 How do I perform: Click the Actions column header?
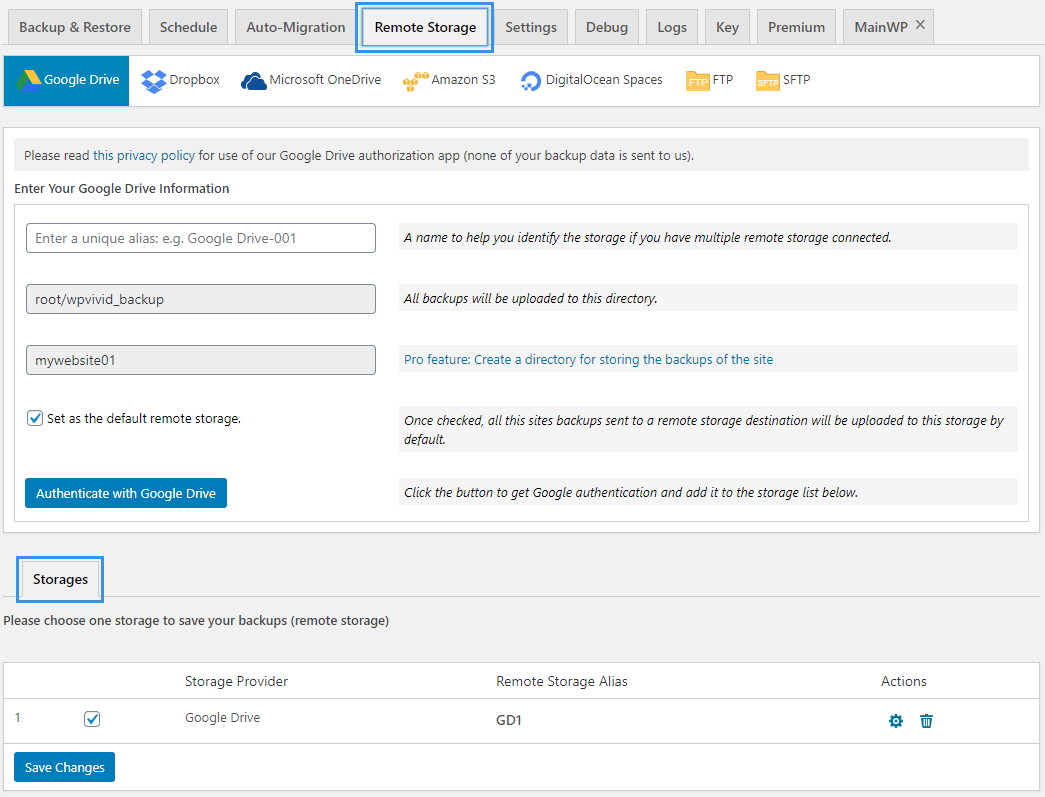(x=904, y=681)
